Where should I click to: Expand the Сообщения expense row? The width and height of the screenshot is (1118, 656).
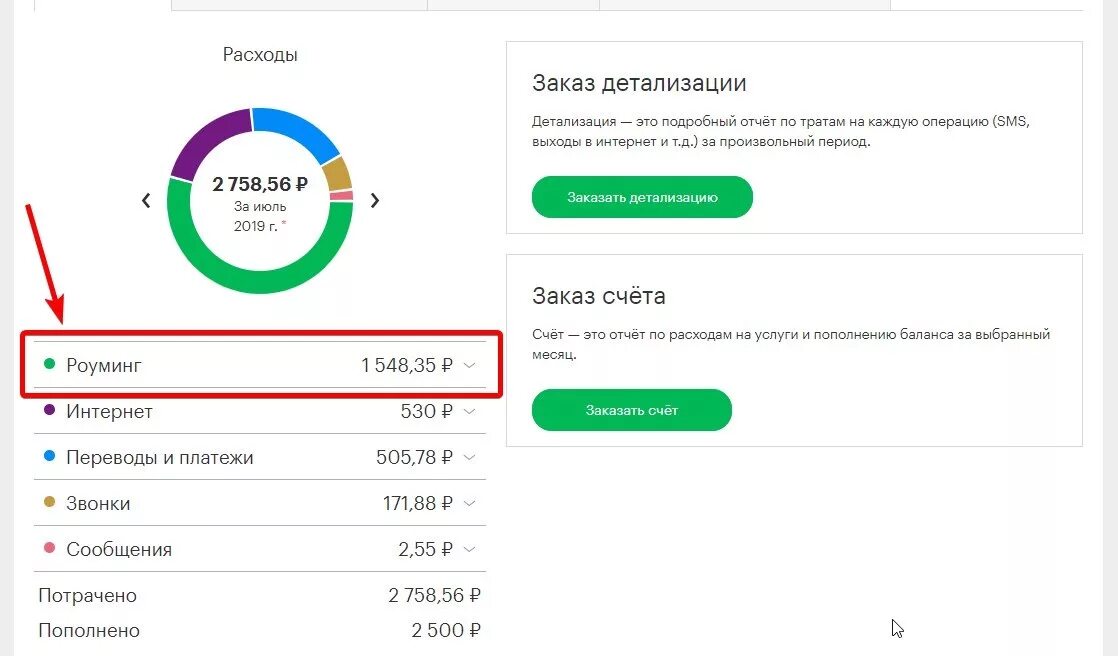pyautogui.click(x=470, y=549)
